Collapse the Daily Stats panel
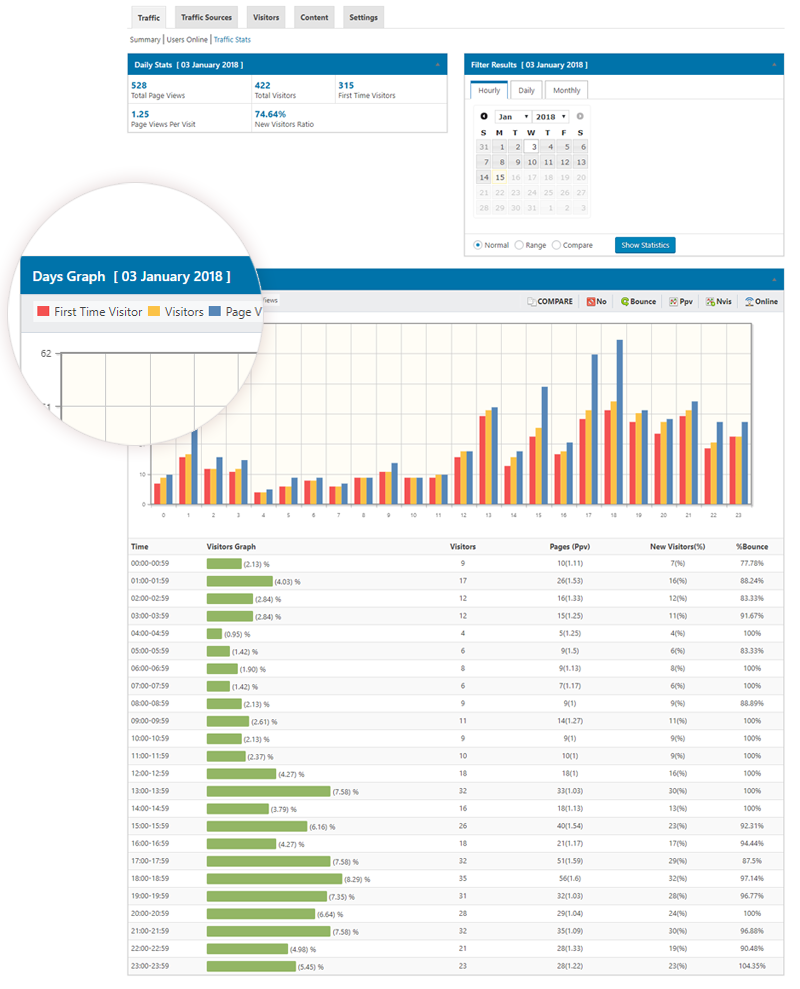This screenshot has width=800, height=989. (438, 65)
